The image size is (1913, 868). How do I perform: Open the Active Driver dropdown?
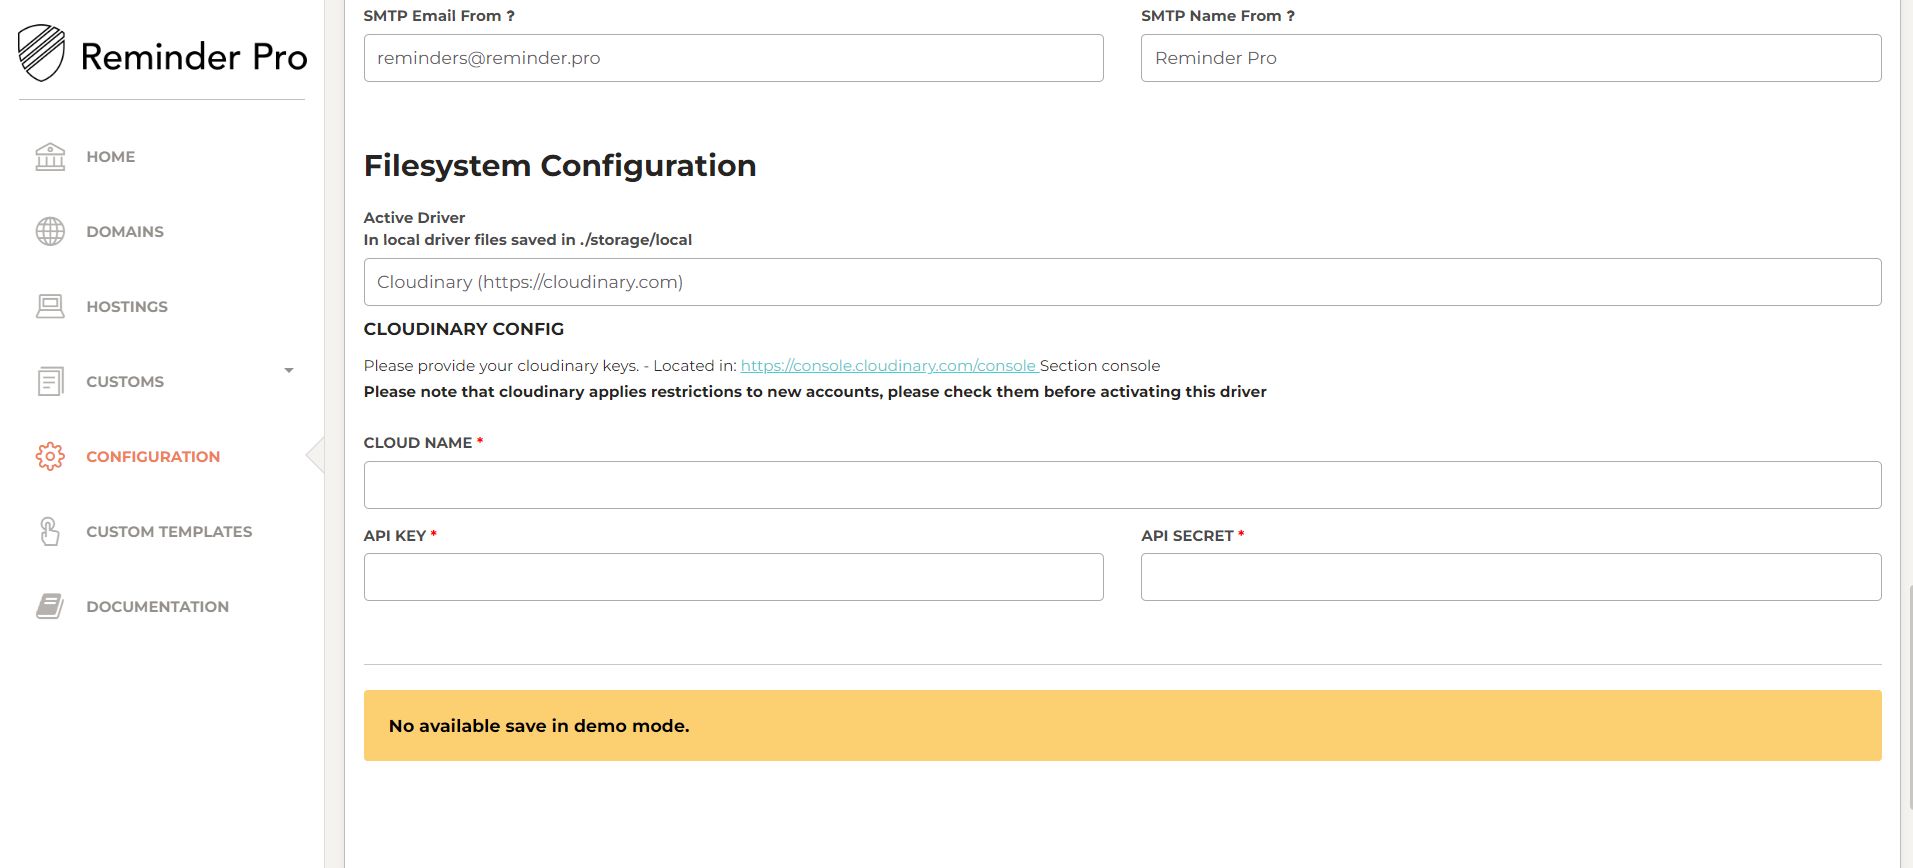click(x=1122, y=282)
